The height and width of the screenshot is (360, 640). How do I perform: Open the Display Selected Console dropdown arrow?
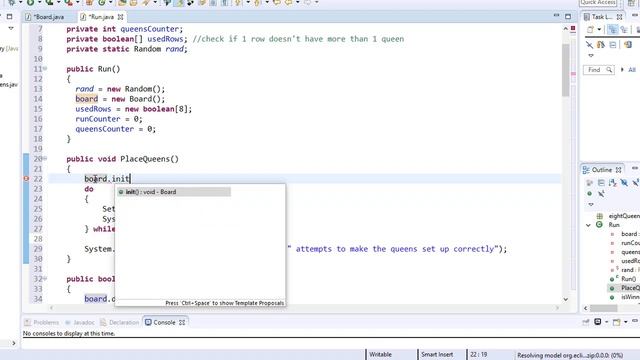click(606, 322)
